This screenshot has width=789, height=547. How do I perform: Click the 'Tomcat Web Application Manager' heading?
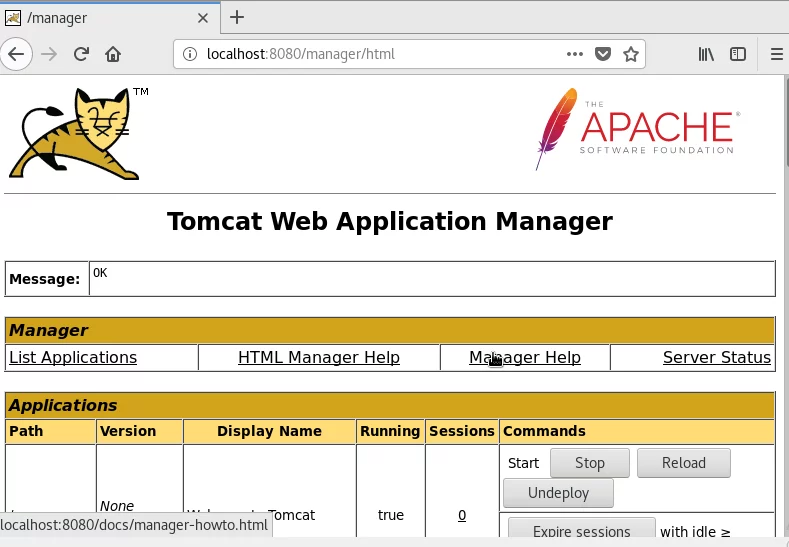(390, 221)
